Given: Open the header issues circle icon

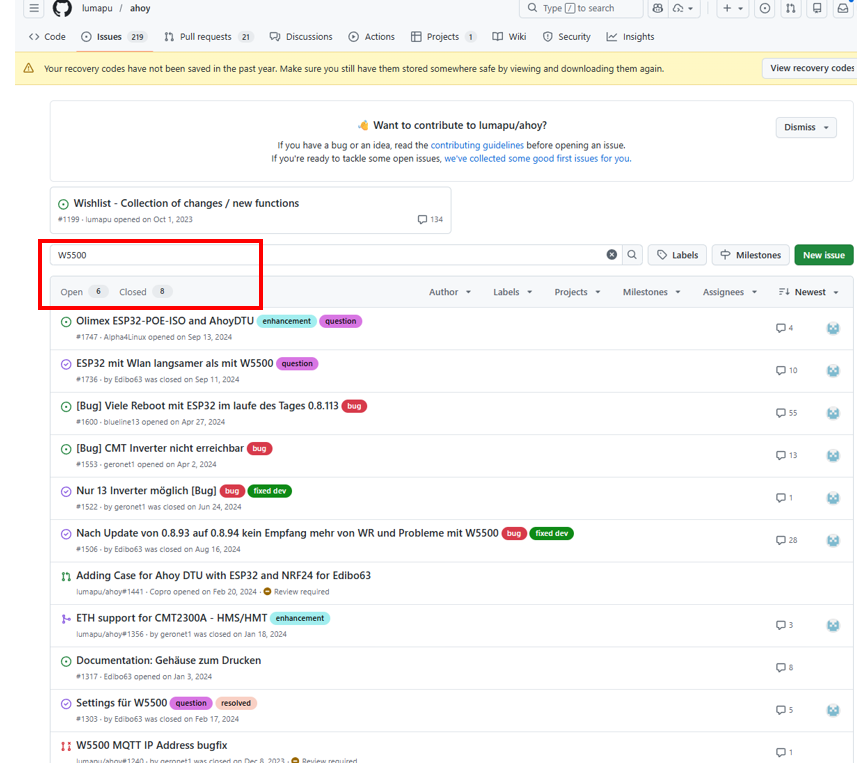Looking at the screenshot, I should click(x=765, y=8).
